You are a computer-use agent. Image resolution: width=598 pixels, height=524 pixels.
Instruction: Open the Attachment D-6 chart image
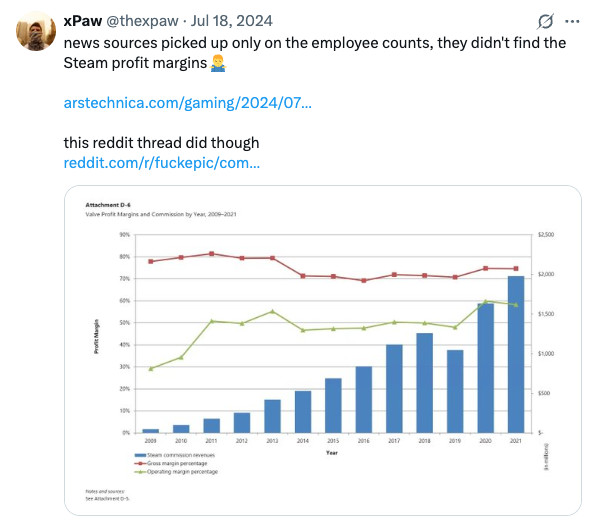coord(323,350)
